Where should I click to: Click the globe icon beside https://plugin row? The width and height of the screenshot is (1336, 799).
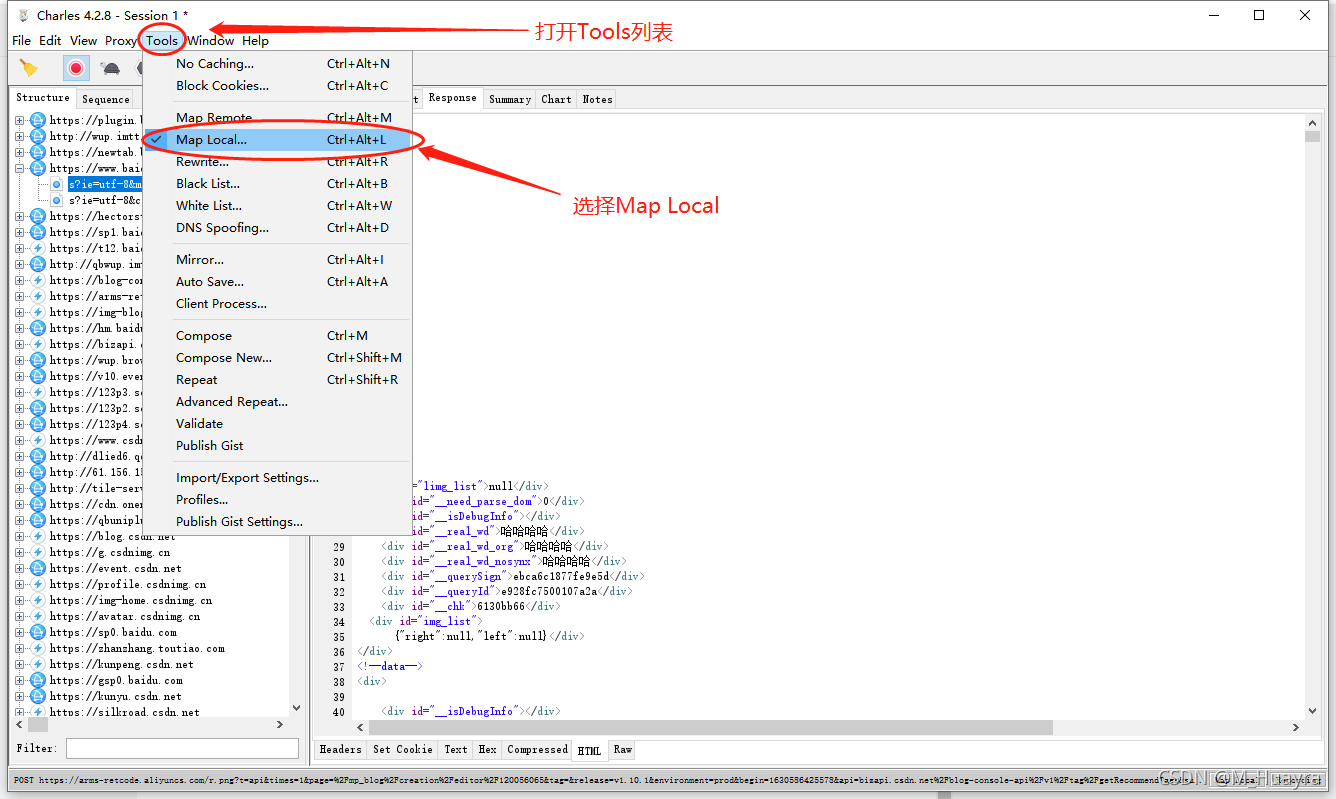coord(38,120)
